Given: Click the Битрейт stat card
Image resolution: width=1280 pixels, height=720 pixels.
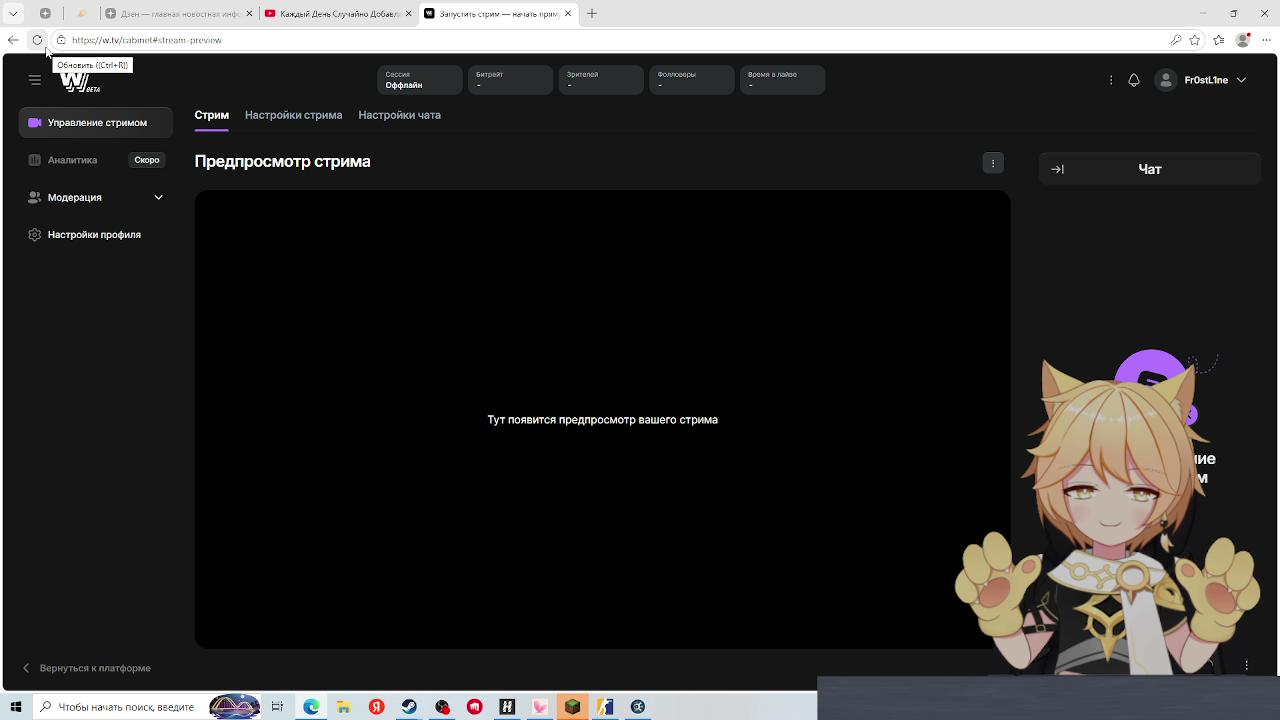Looking at the screenshot, I should [510, 80].
